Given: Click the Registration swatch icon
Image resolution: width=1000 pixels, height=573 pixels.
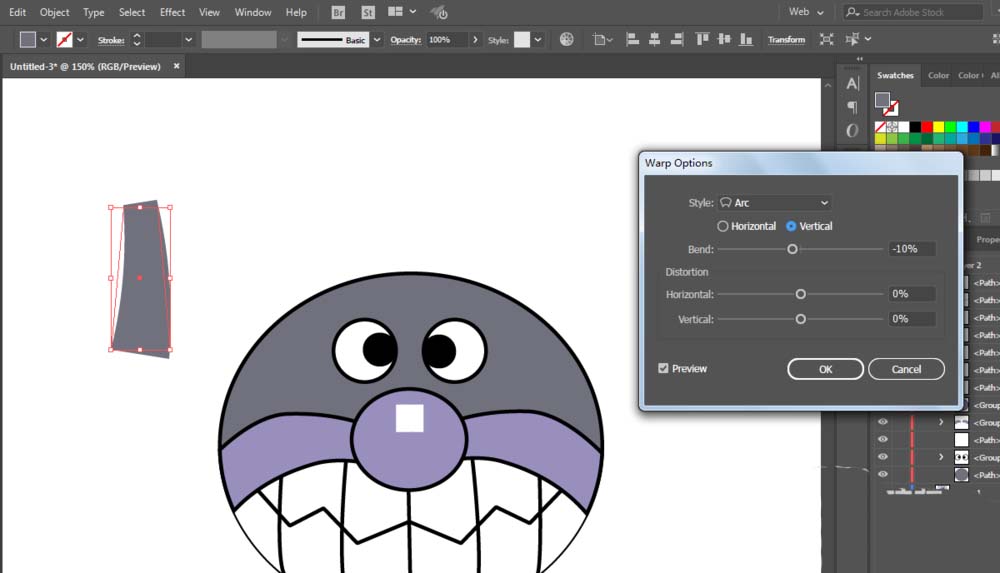Looking at the screenshot, I should click(892, 127).
